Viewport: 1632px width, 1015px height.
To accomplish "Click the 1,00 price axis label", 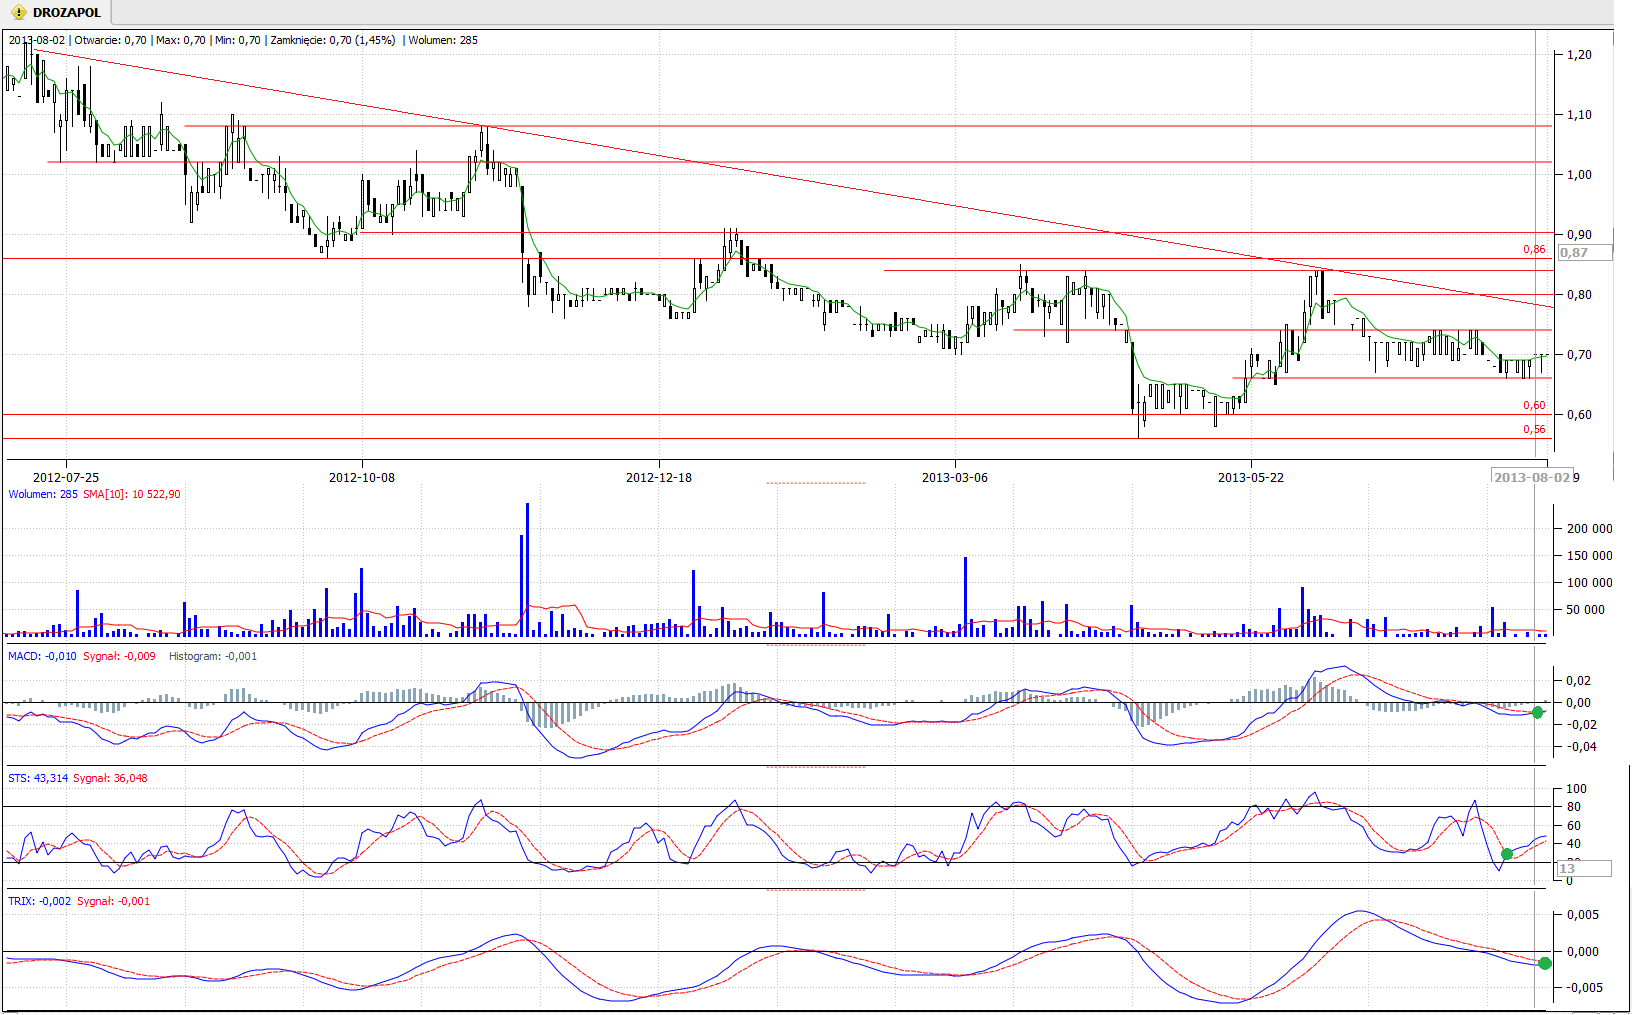I will (1580, 175).
